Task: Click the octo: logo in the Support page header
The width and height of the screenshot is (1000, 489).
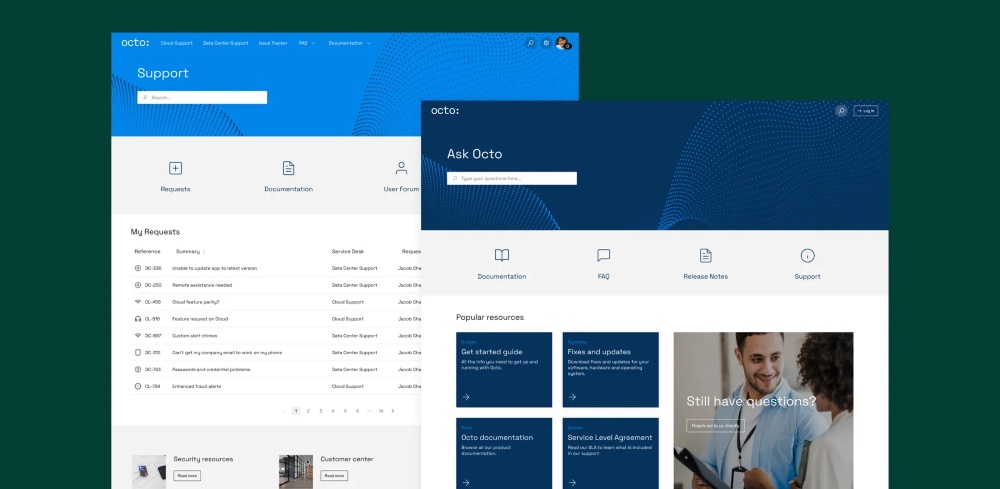Action: coord(135,43)
